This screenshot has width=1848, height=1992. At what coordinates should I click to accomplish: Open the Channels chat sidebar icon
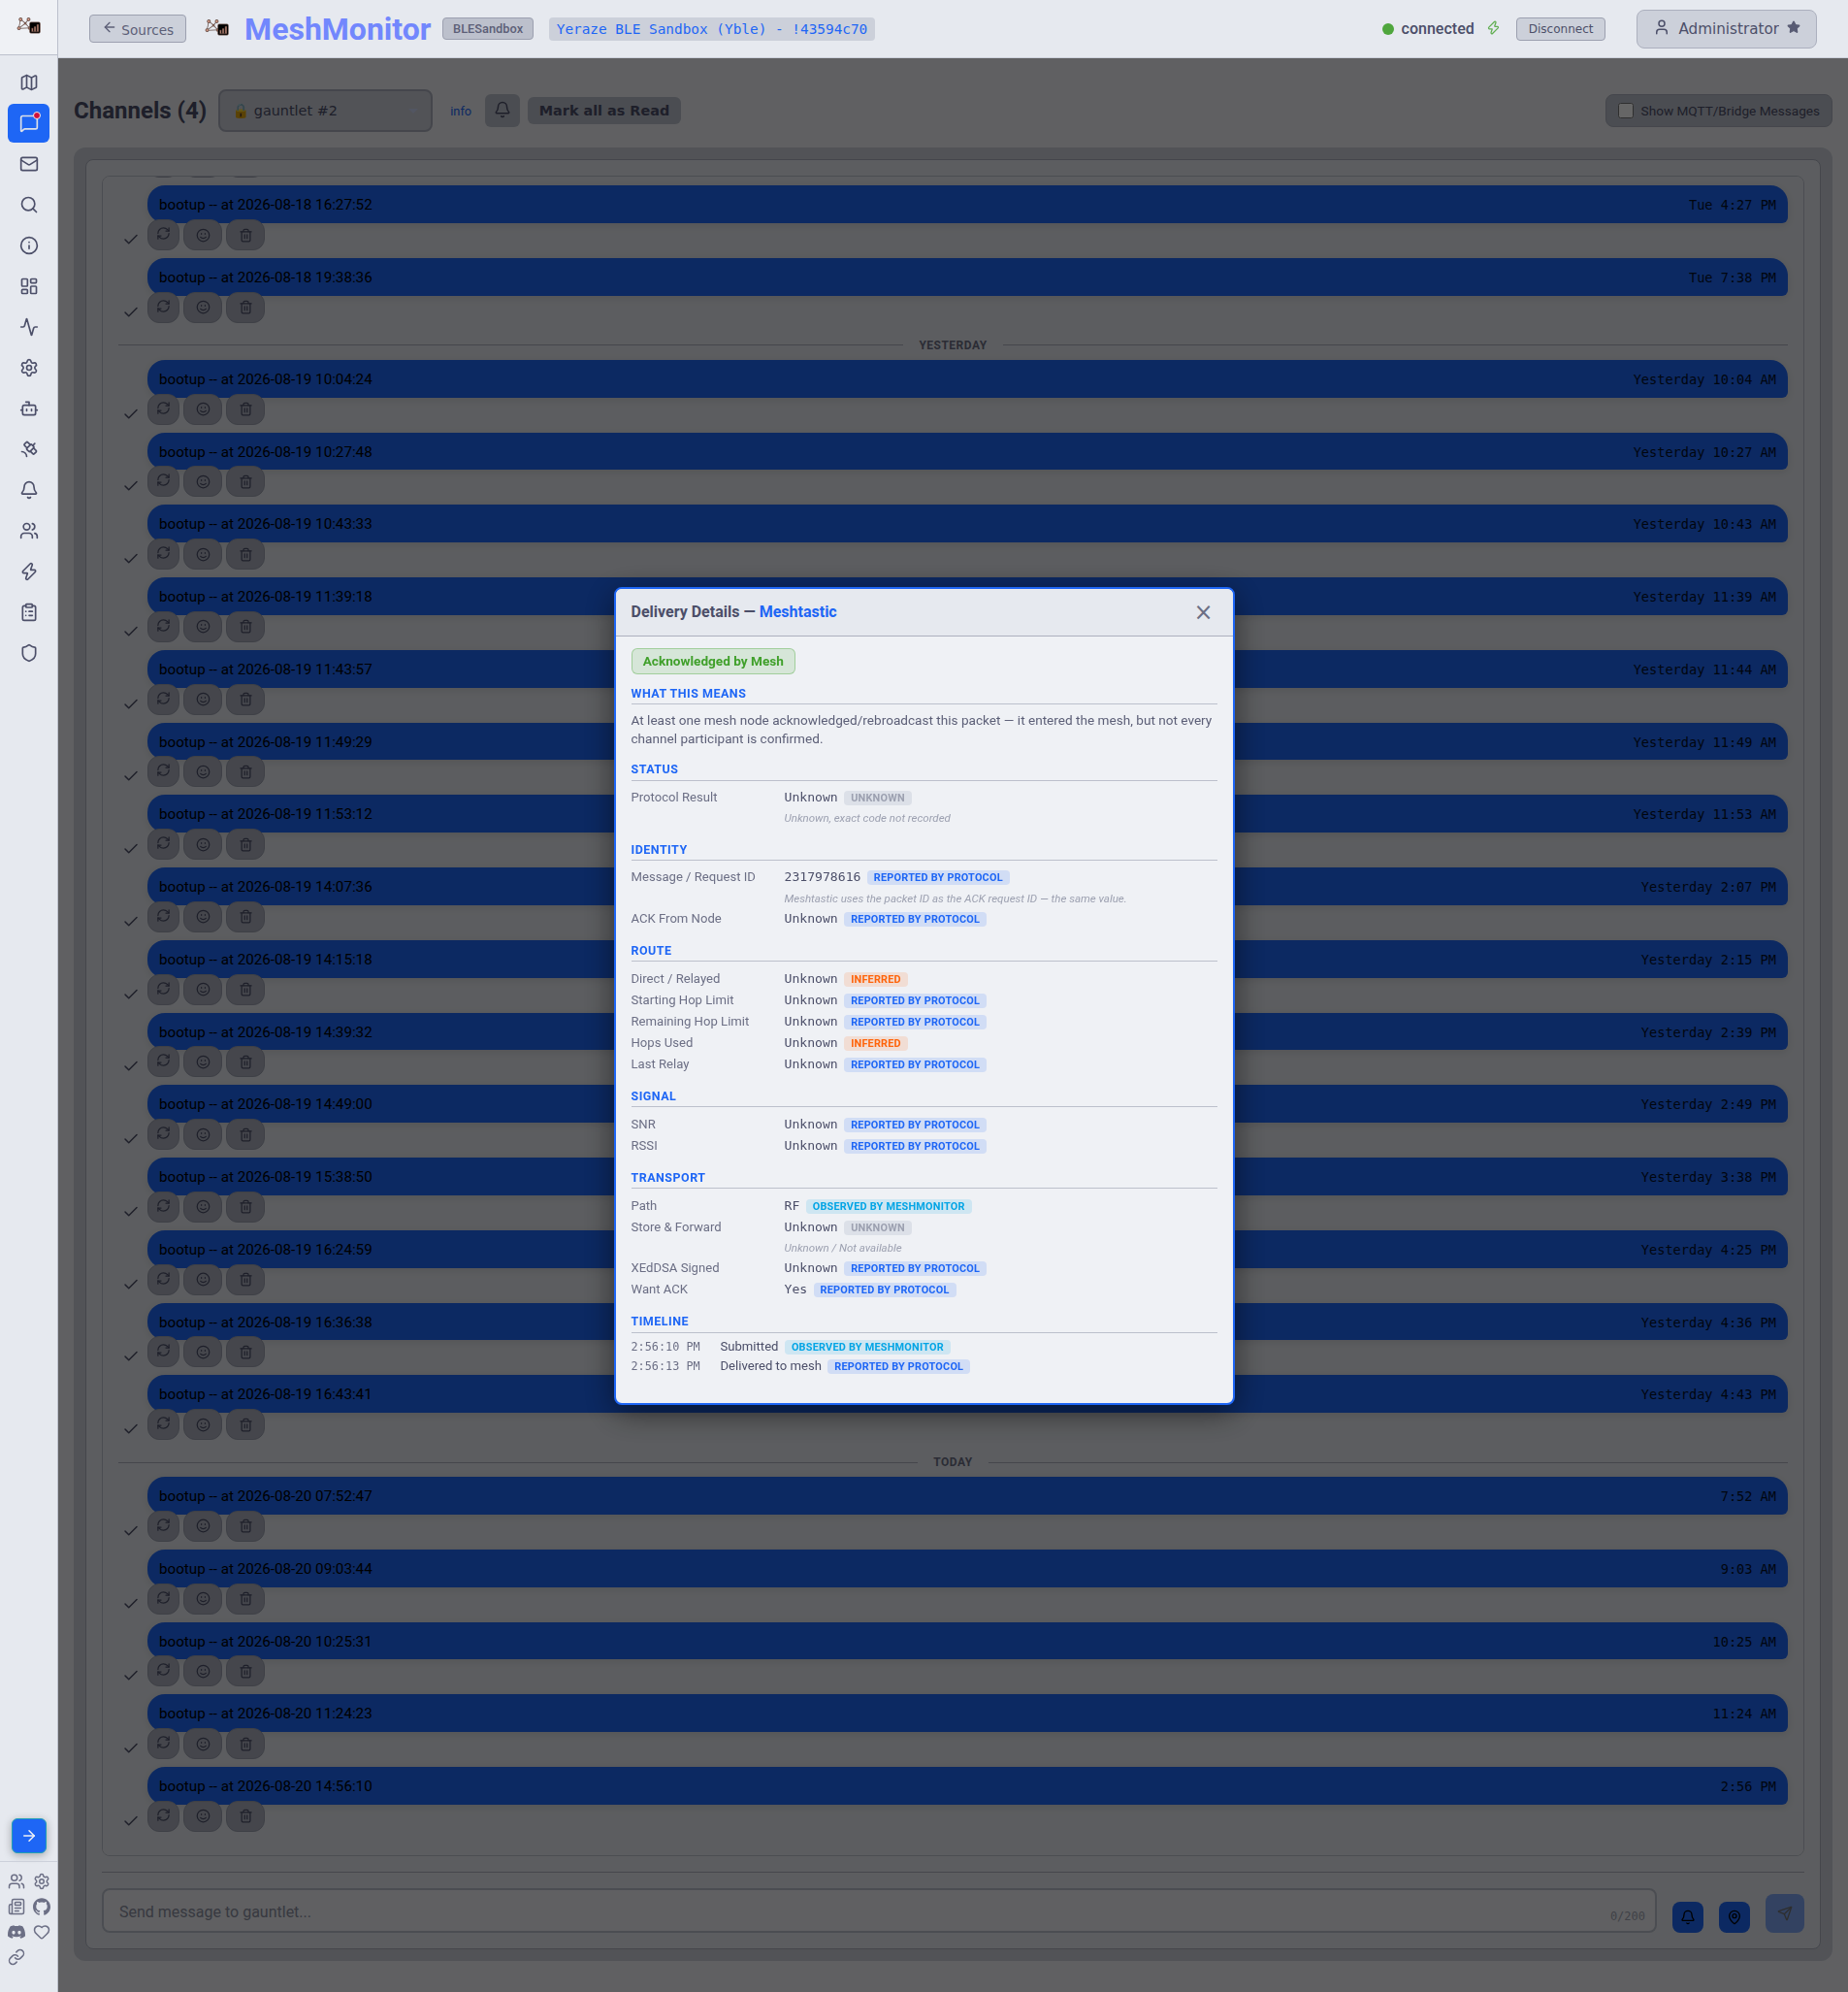[29, 123]
